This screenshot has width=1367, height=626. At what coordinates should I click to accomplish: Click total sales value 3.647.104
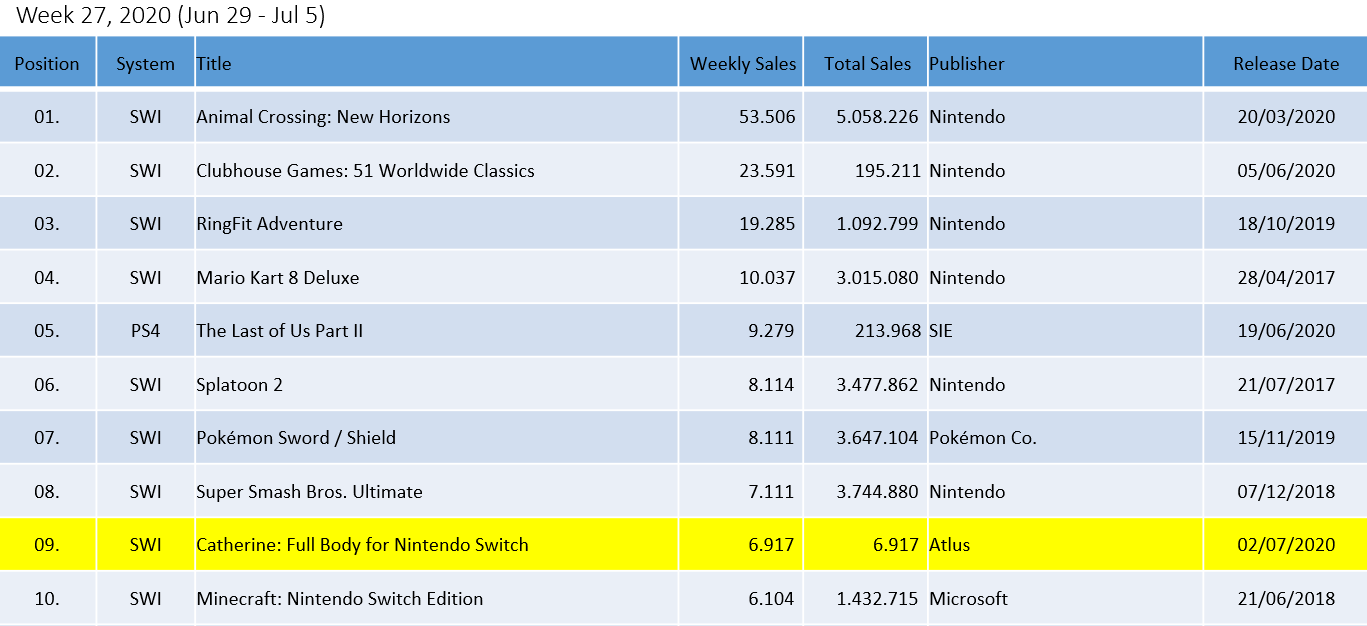click(878, 438)
